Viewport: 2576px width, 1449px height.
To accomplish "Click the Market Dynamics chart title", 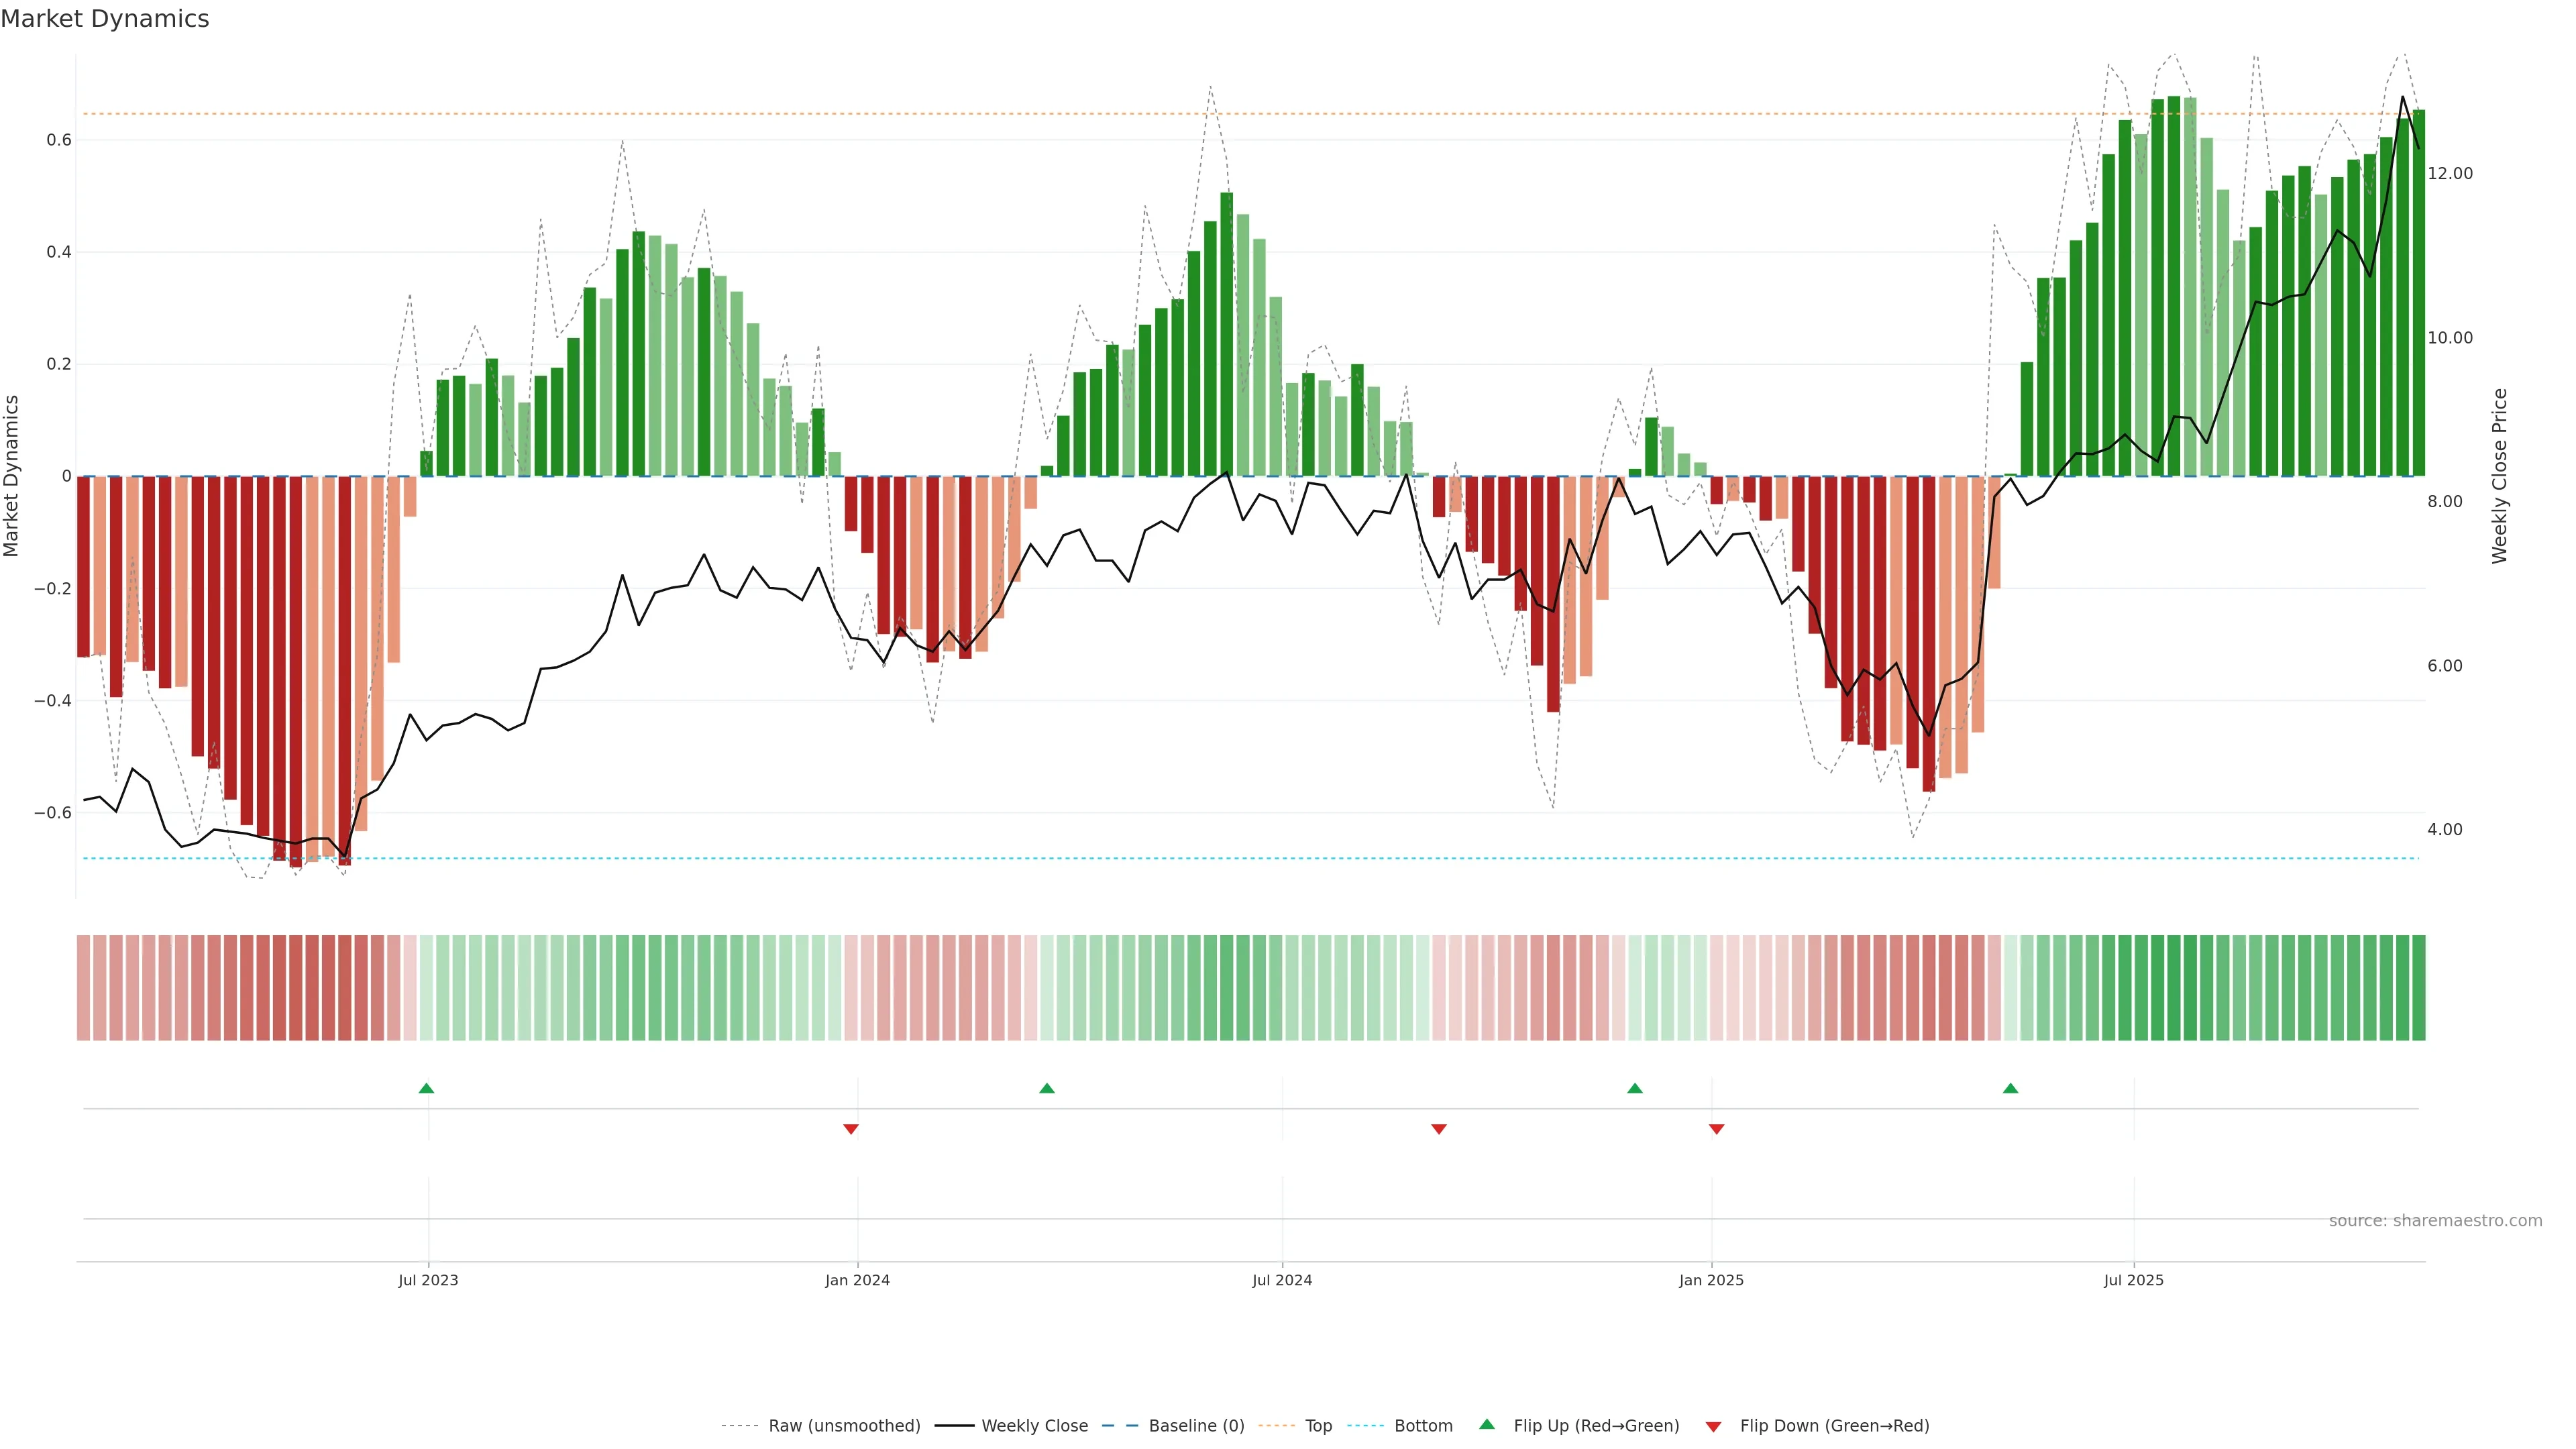I will point(105,19).
